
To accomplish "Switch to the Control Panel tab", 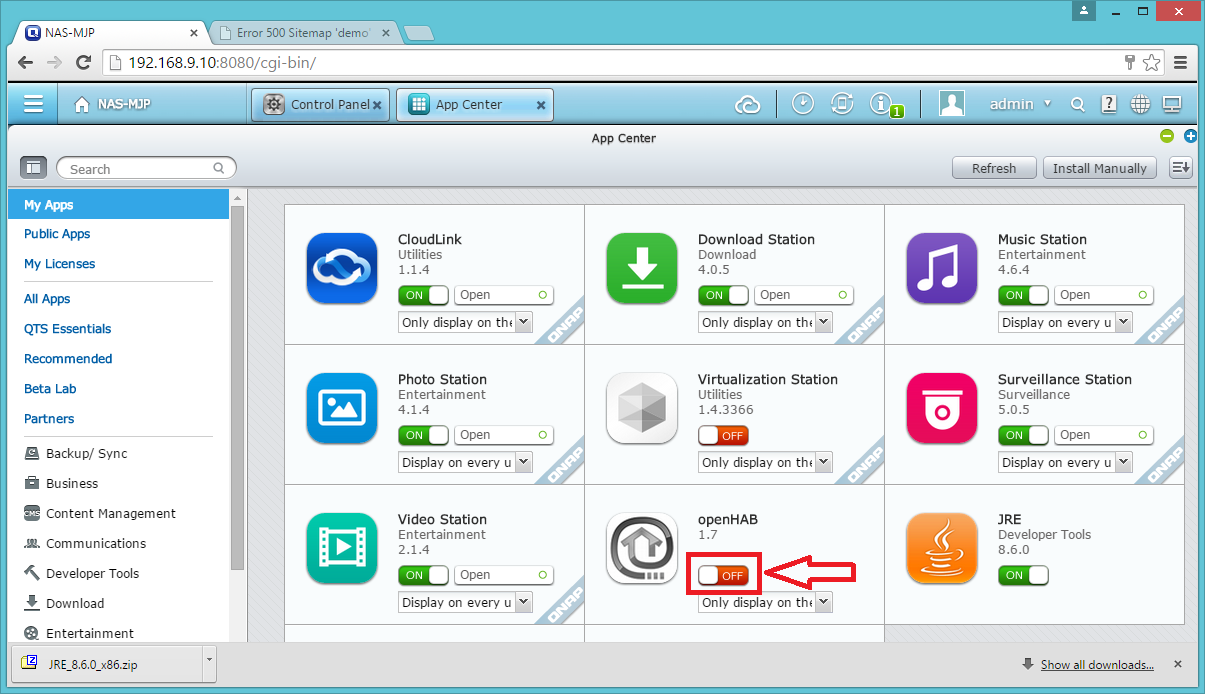I will pos(320,104).
